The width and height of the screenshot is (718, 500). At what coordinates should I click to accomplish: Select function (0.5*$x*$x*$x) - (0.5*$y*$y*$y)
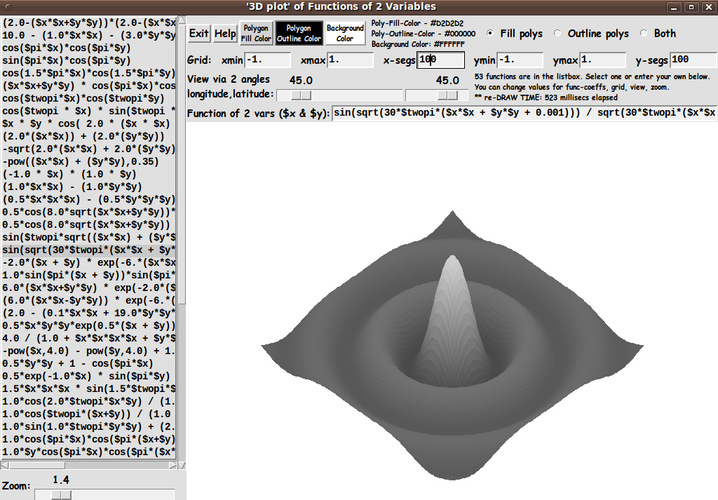(x=88, y=200)
